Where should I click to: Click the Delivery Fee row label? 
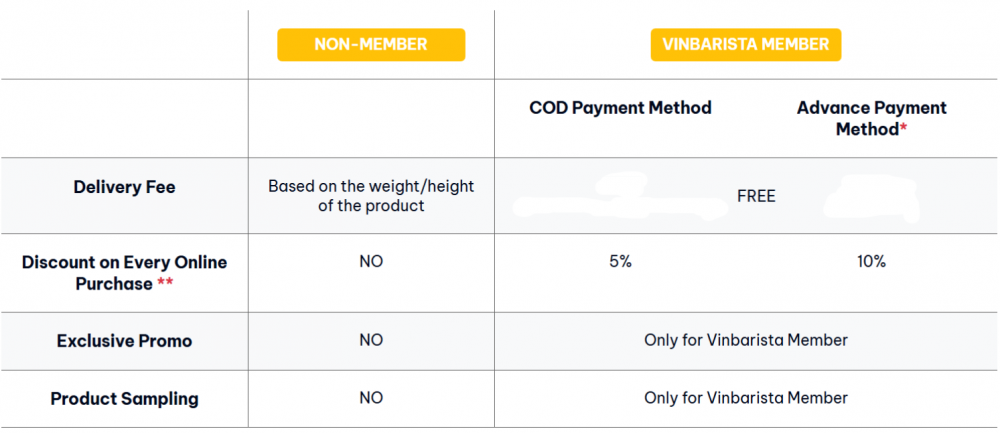tap(124, 187)
